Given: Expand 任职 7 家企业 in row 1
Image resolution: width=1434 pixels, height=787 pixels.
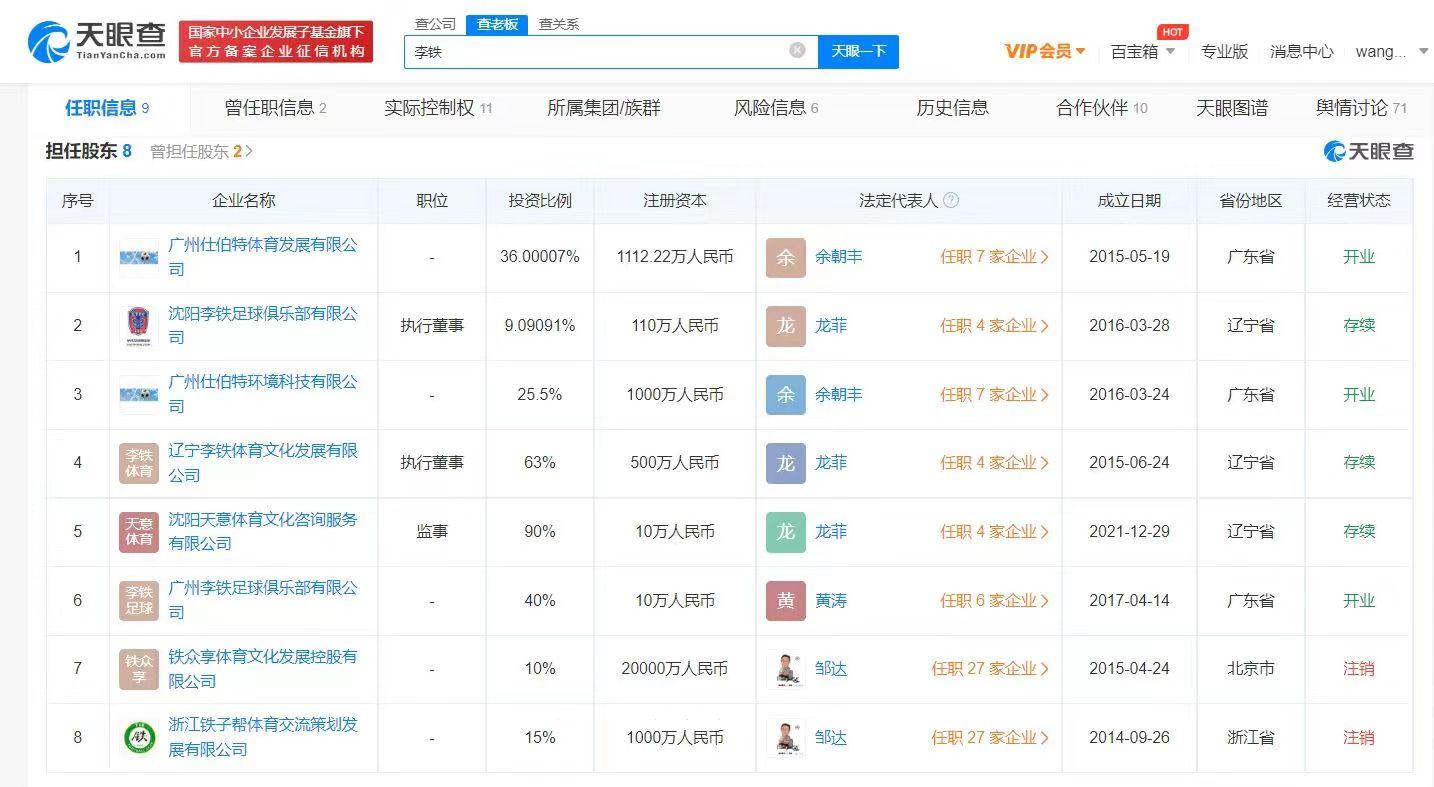Looking at the screenshot, I should pos(994,257).
